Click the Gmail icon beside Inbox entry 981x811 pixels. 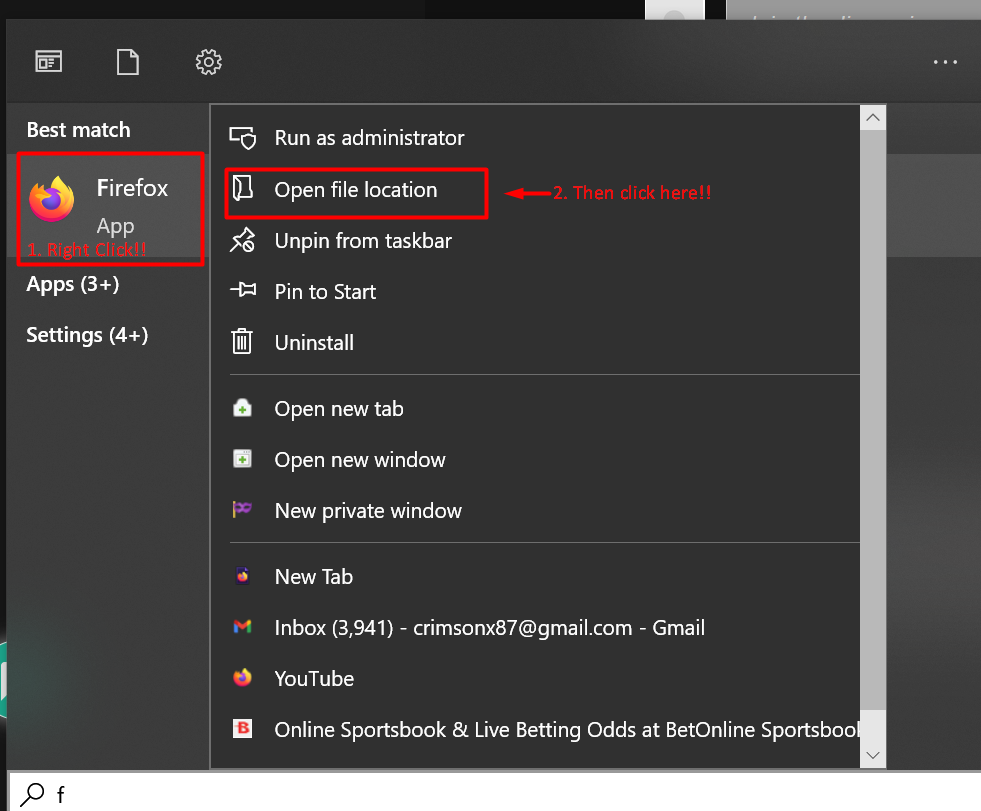tap(242, 628)
